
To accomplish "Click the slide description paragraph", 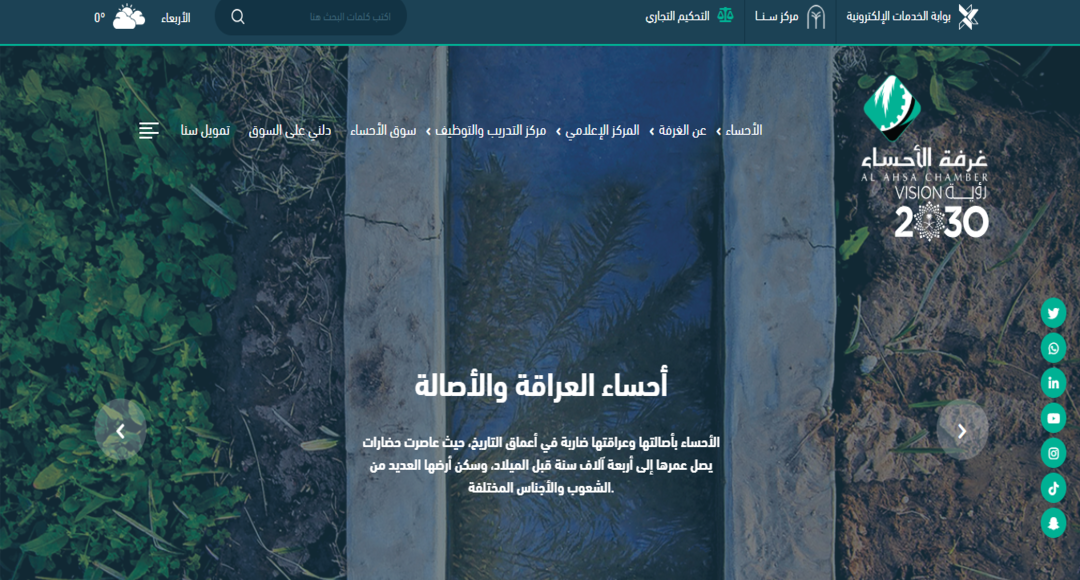I will (x=541, y=464).
